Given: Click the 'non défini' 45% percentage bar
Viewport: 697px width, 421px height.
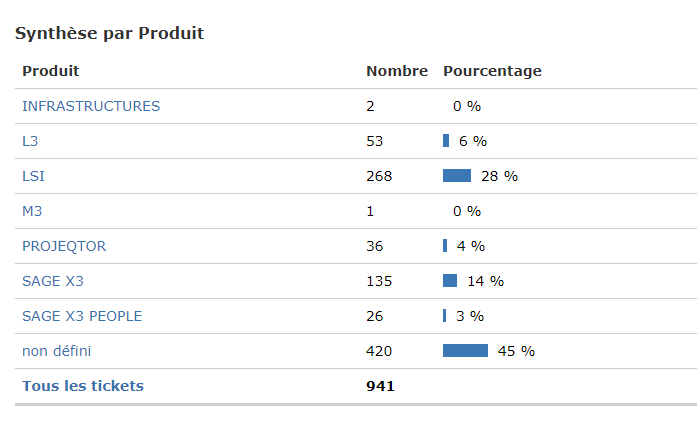Looking at the screenshot, I should click(x=465, y=351).
